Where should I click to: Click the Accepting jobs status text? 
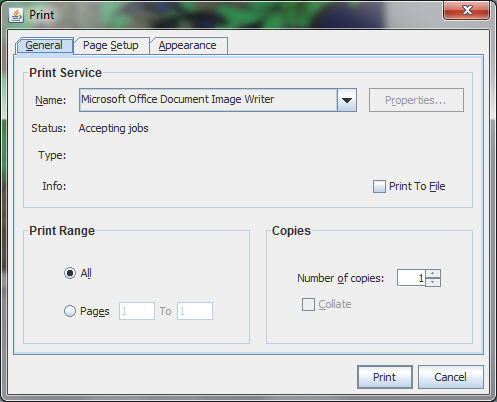pyautogui.click(x=114, y=128)
